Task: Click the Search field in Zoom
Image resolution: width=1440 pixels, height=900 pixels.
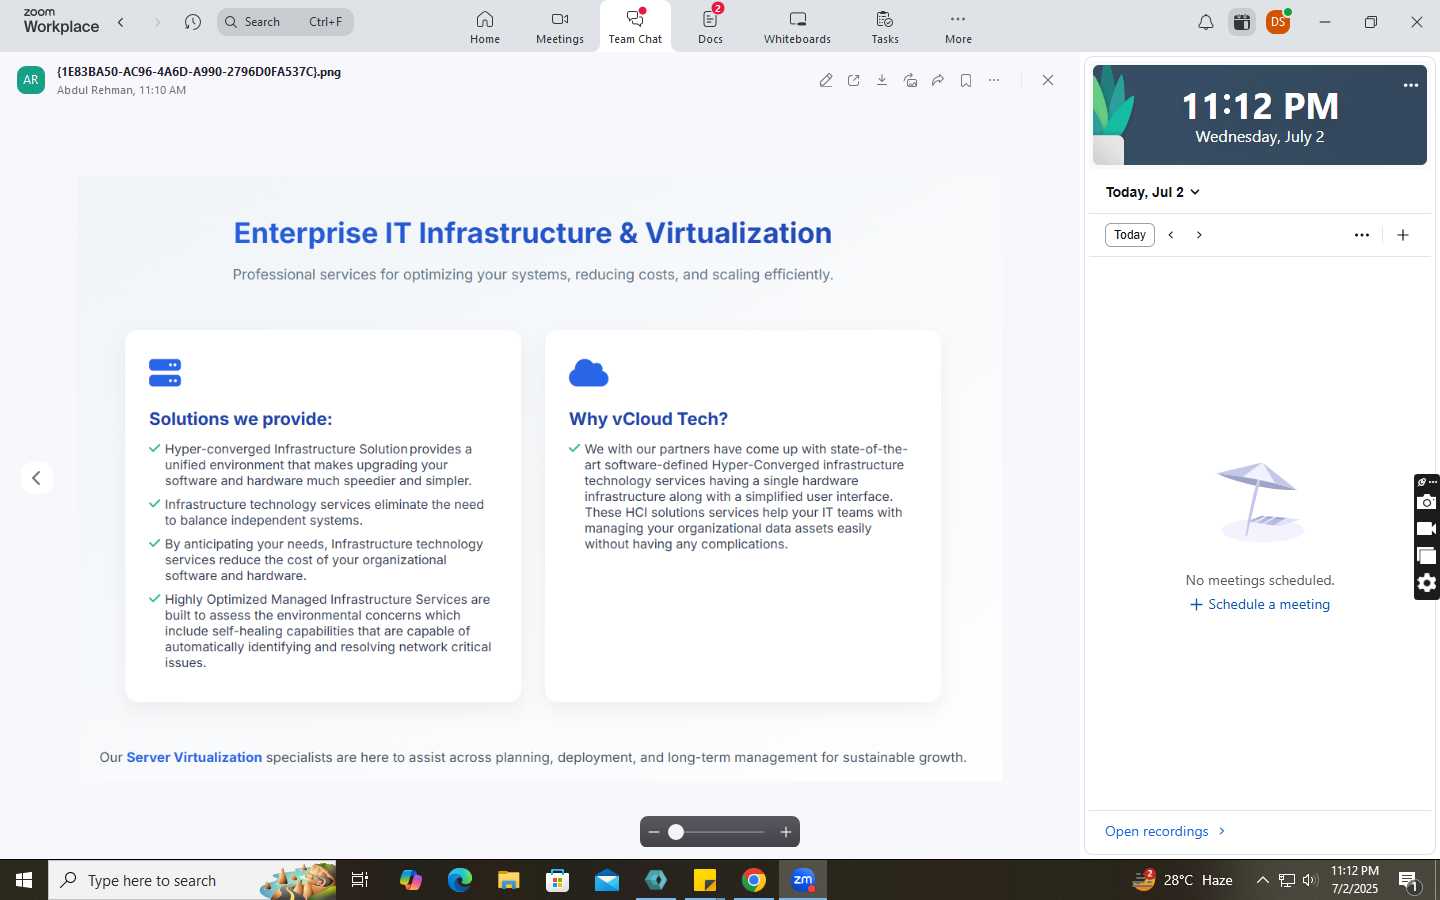Action: tap(285, 22)
